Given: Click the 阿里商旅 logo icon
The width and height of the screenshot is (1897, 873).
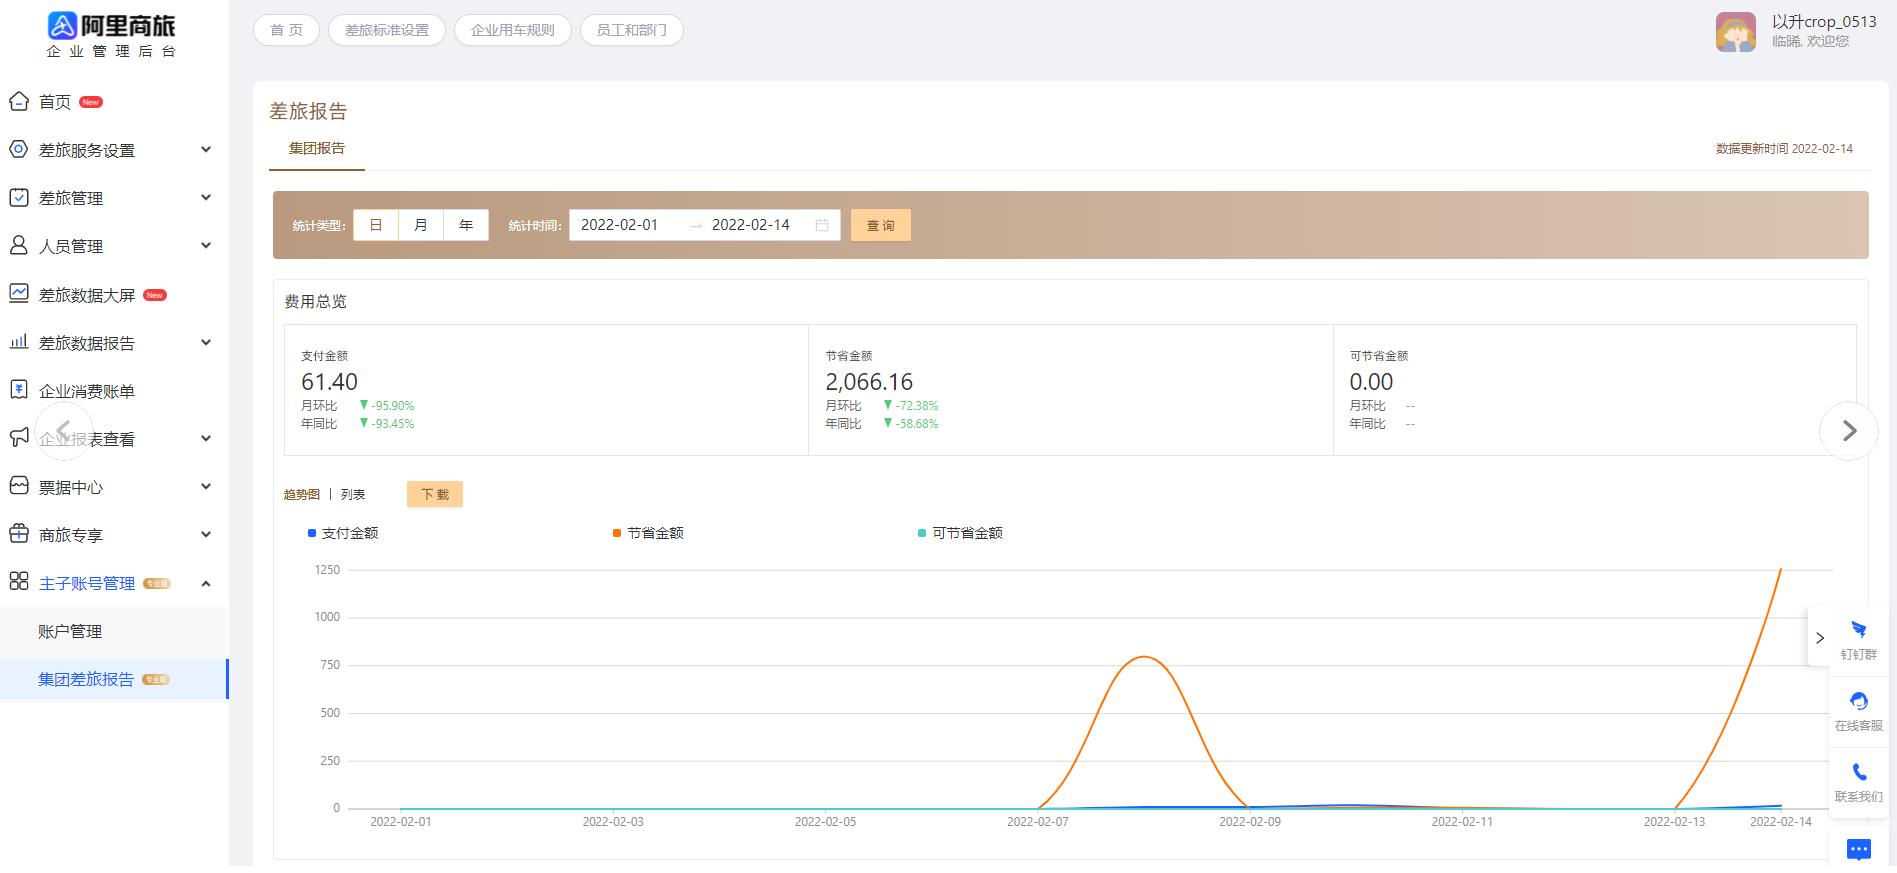Looking at the screenshot, I should point(62,25).
